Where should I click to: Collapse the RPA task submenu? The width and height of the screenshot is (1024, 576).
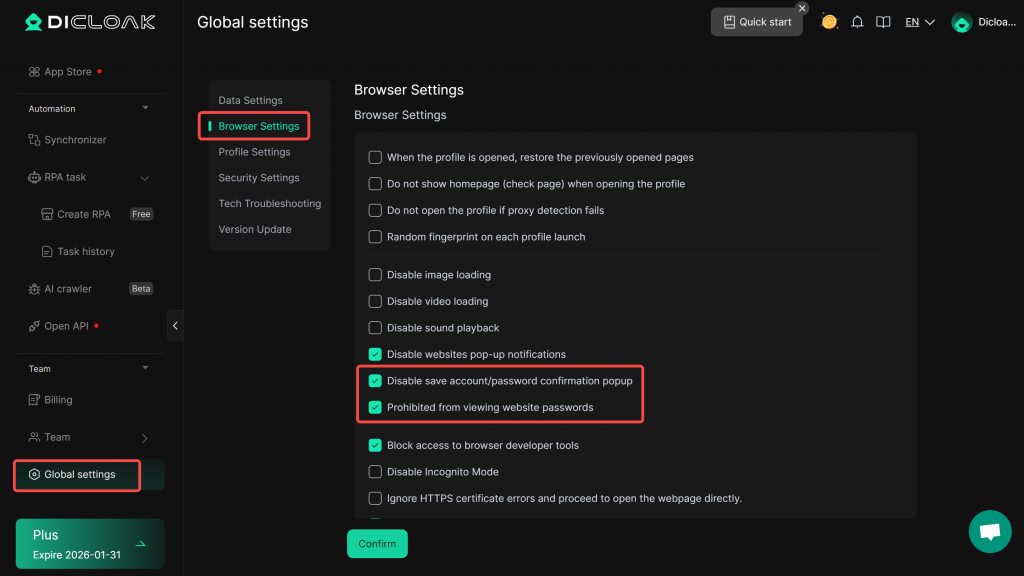(x=144, y=178)
